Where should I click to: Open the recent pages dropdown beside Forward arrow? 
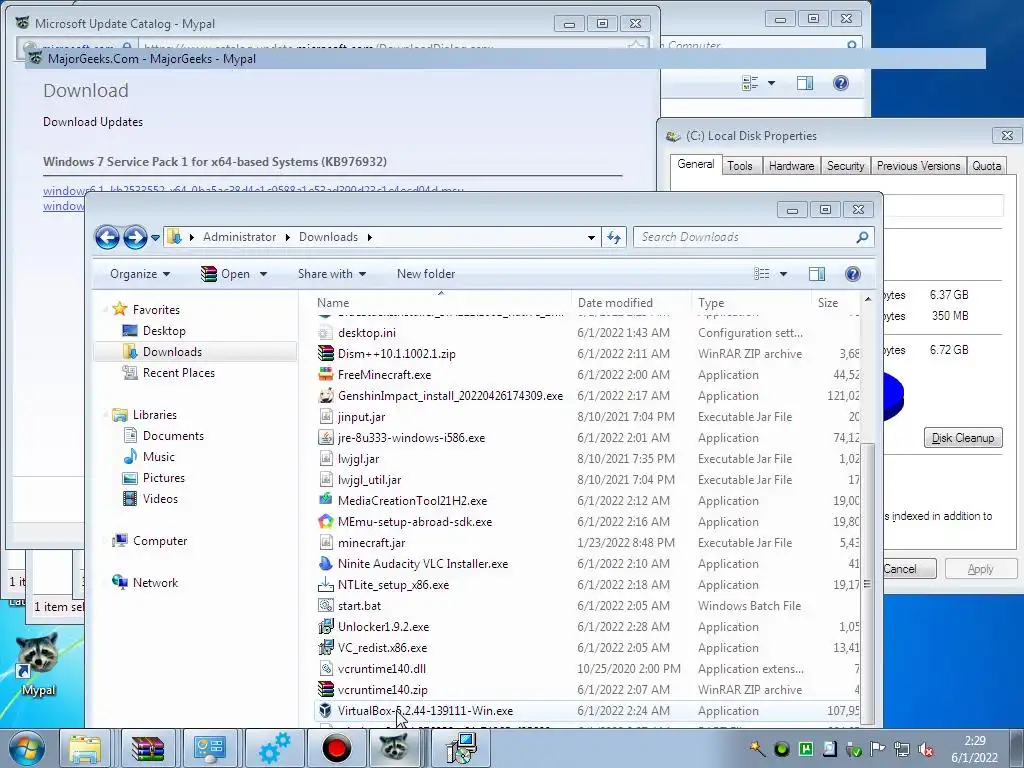point(155,238)
